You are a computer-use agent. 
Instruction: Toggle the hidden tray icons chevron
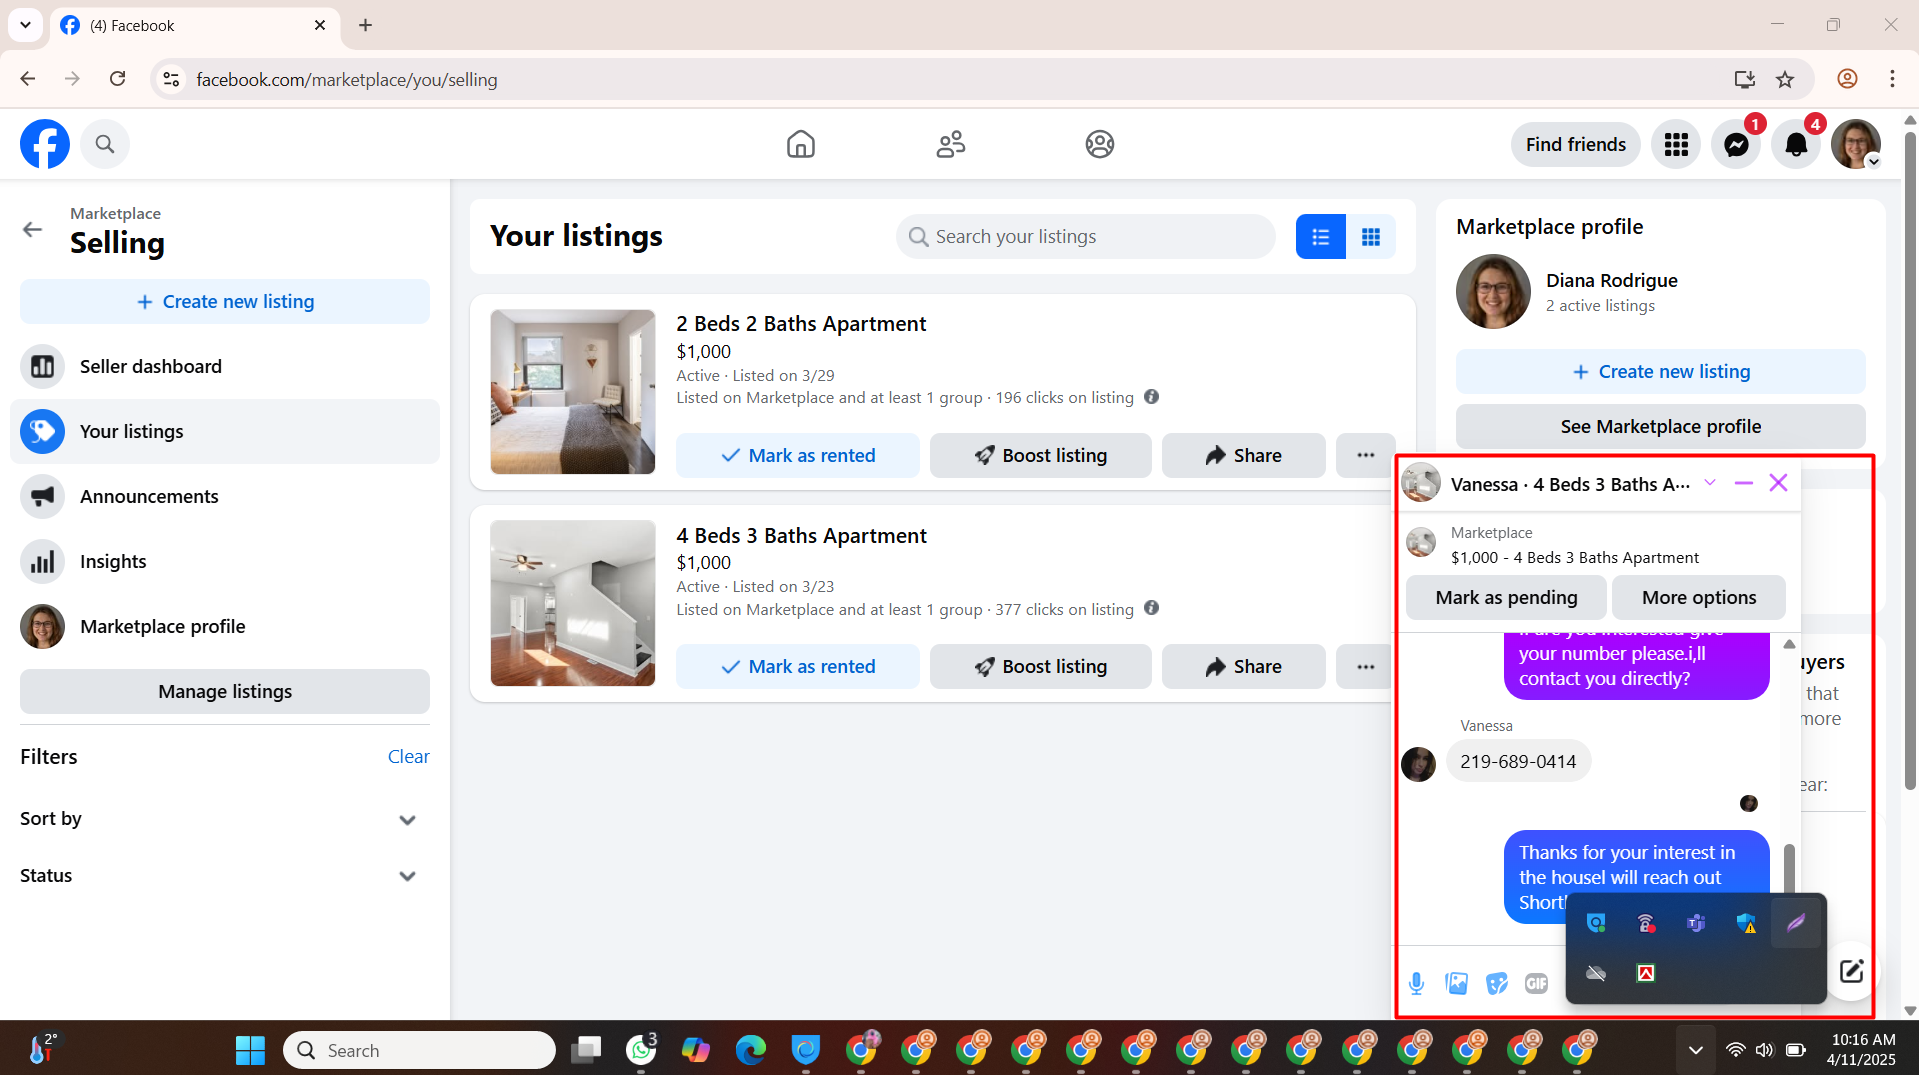[1695, 1050]
